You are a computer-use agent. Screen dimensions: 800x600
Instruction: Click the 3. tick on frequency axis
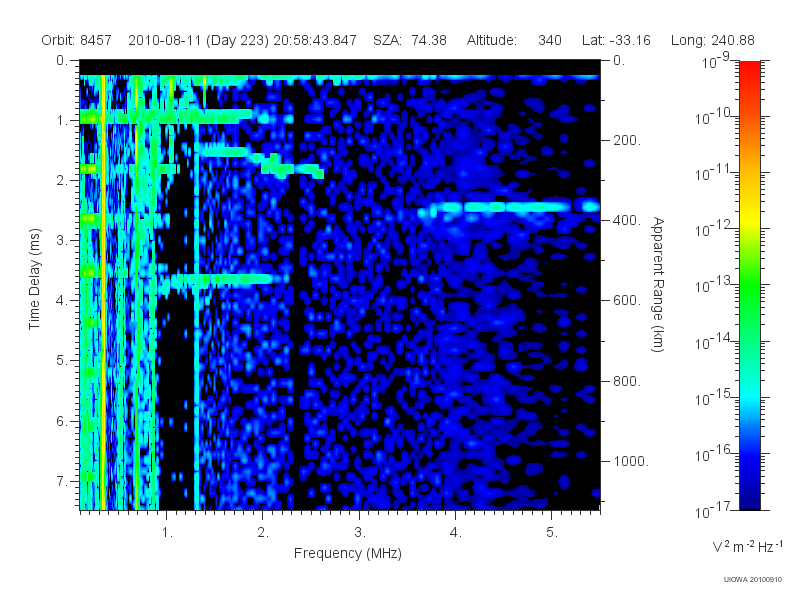[x=360, y=533]
